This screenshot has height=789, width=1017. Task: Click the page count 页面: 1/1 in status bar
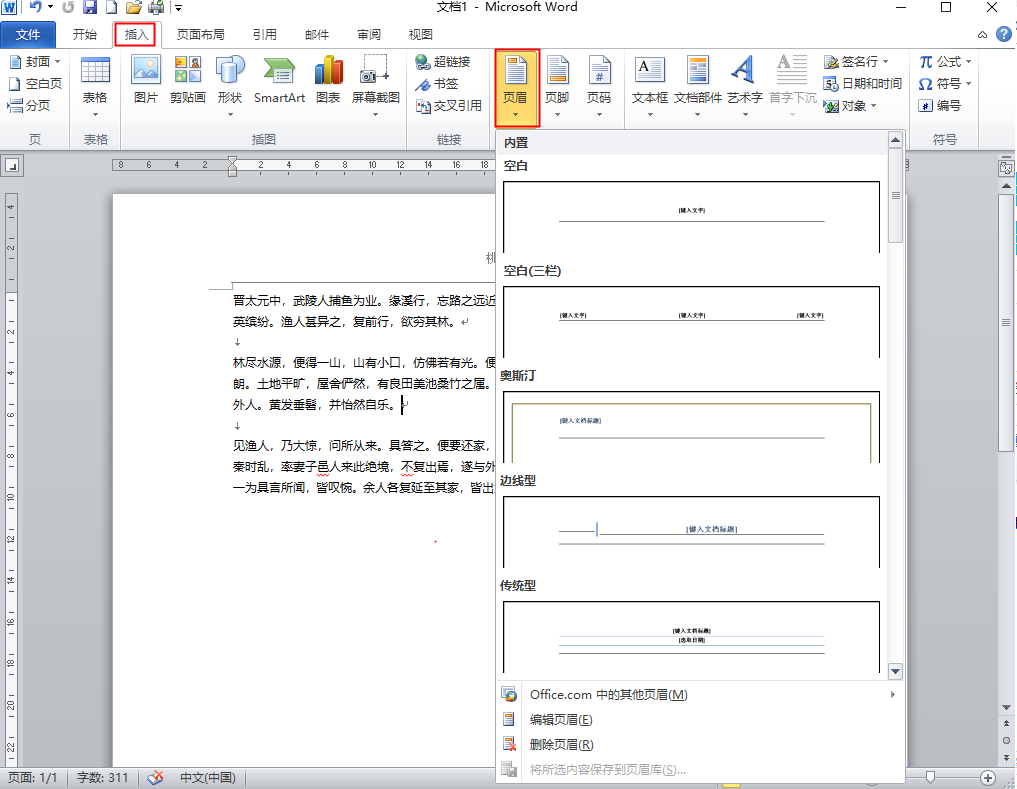[32, 777]
